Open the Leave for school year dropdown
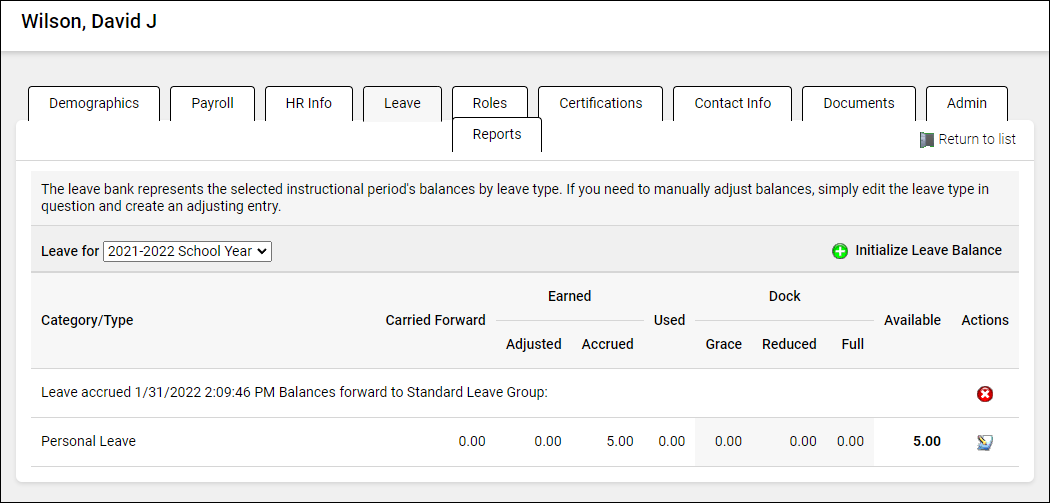Image resolution: width=1050 pixels, height=503 pixels. tap(187, 251)
